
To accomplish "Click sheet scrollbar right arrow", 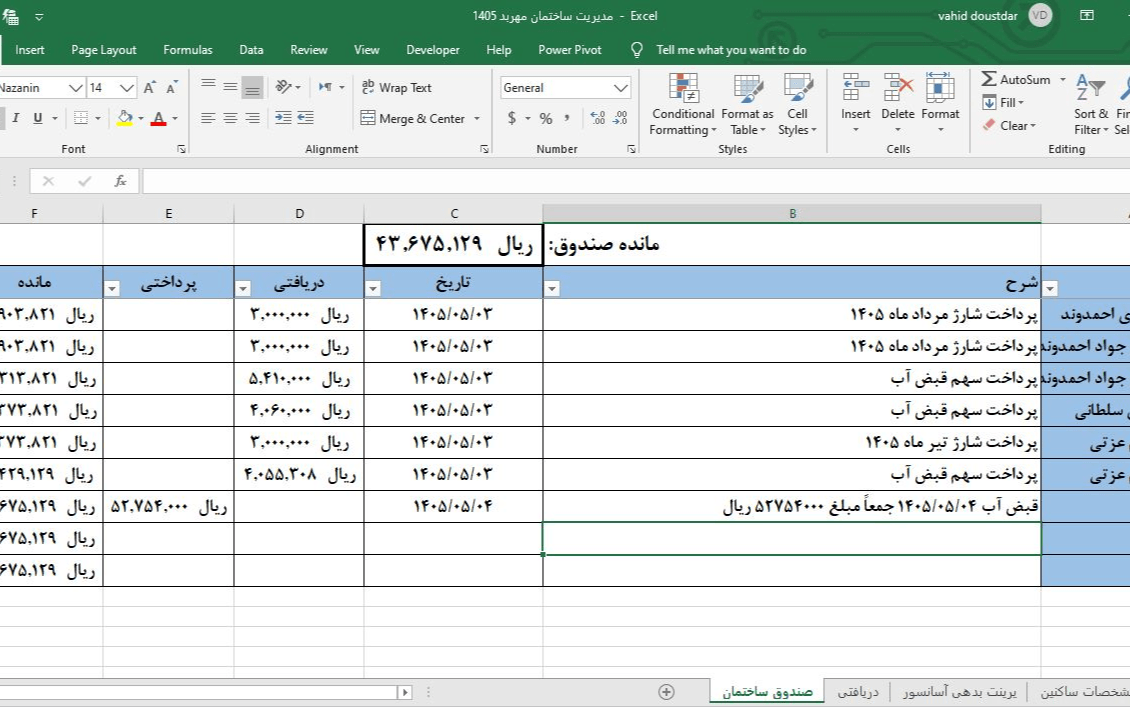I will click(405, 692).
